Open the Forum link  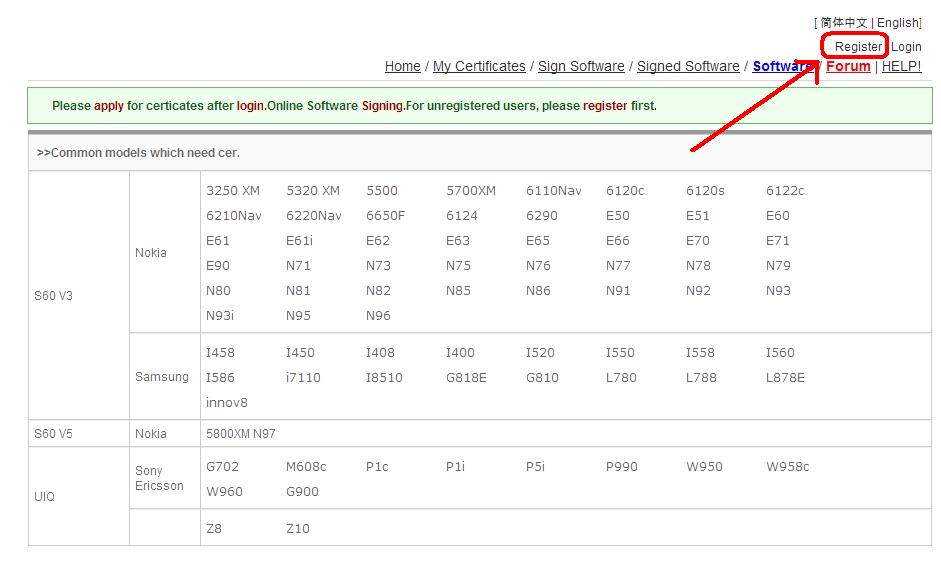848,67
